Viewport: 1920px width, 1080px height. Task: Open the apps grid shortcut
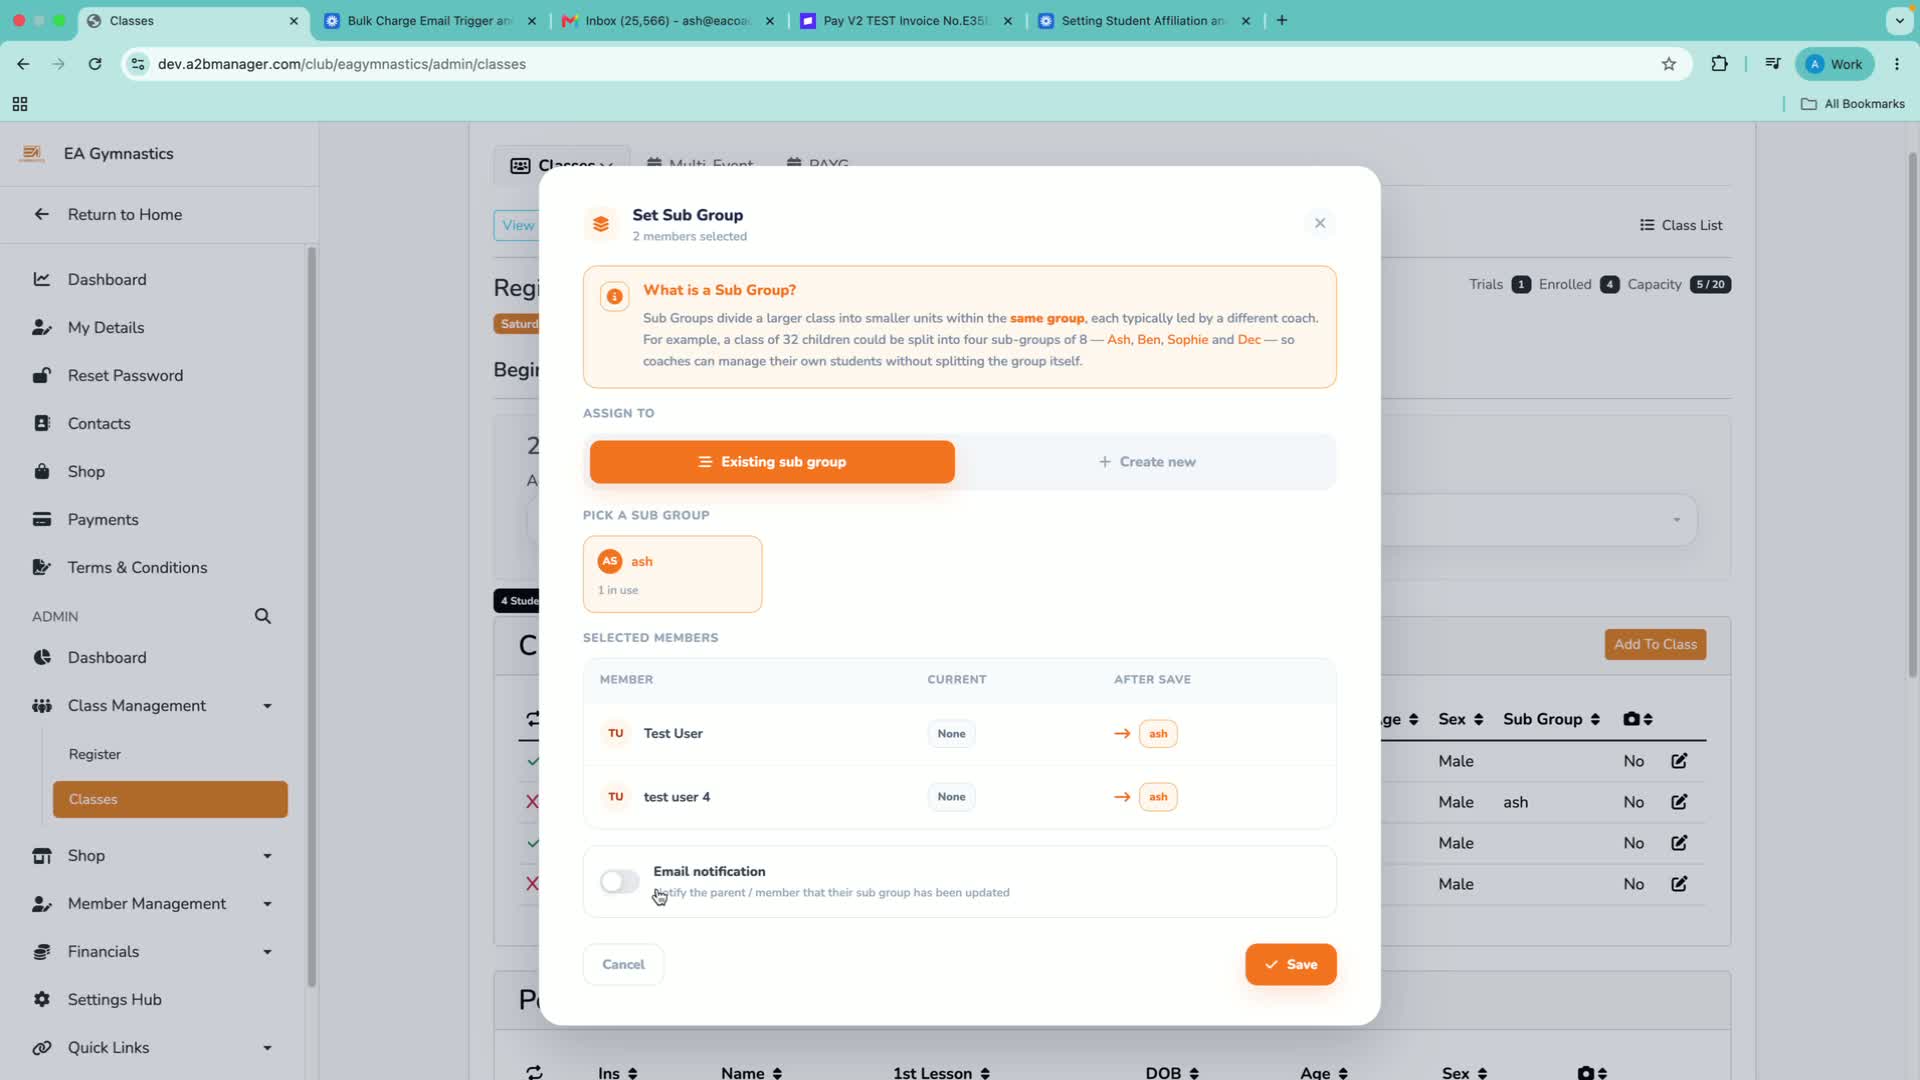(20, 104)
